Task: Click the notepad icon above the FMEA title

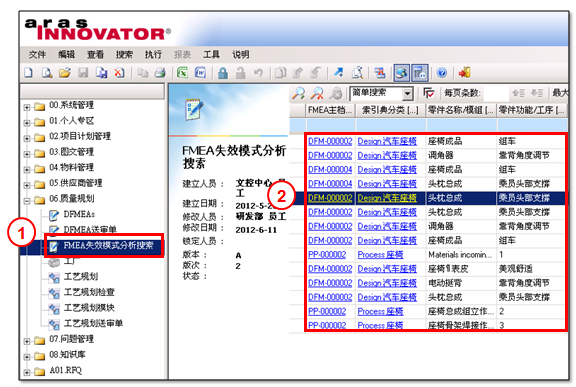Action: point(194,109)
